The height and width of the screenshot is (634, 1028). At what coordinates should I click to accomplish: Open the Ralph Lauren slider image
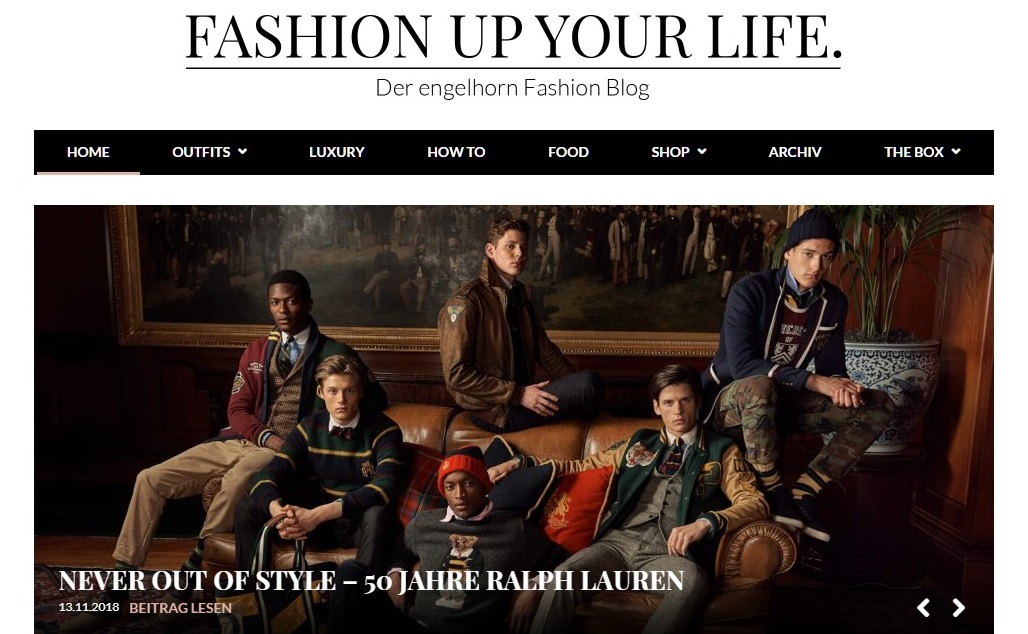coord(514,420)
